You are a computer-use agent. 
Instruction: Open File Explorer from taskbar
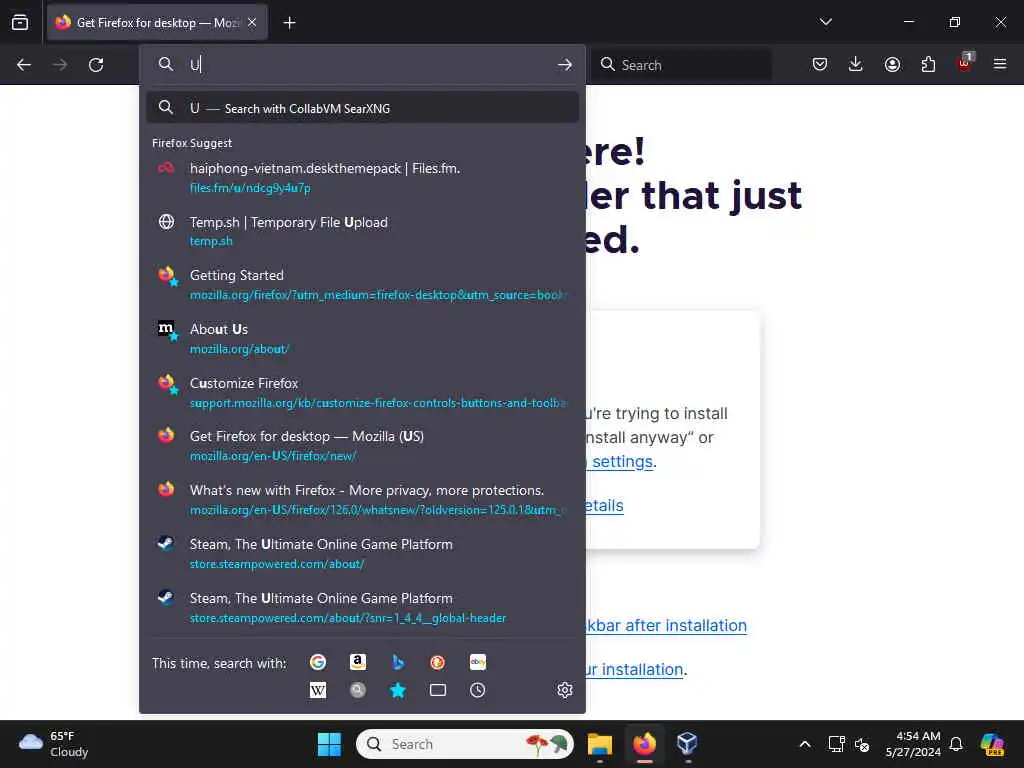pyautogui.click(x=600, y=744)
